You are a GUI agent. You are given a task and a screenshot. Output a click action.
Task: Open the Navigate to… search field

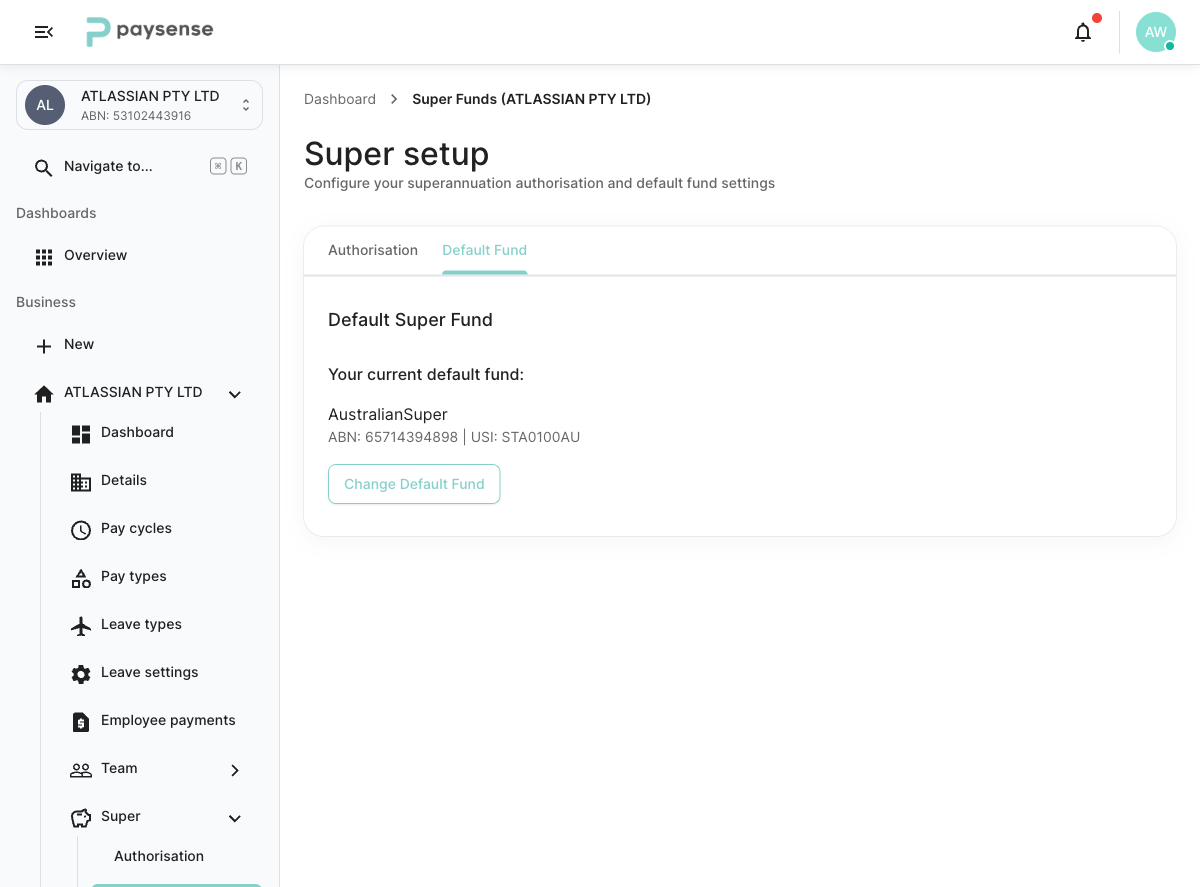[139, 167]
